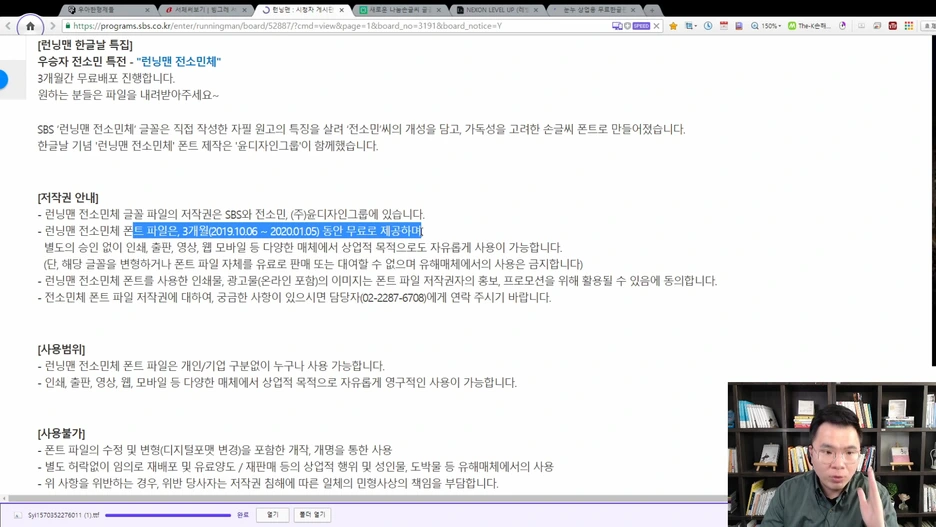
Task: Go to the browser home page icon
Action: pos(30,26)
